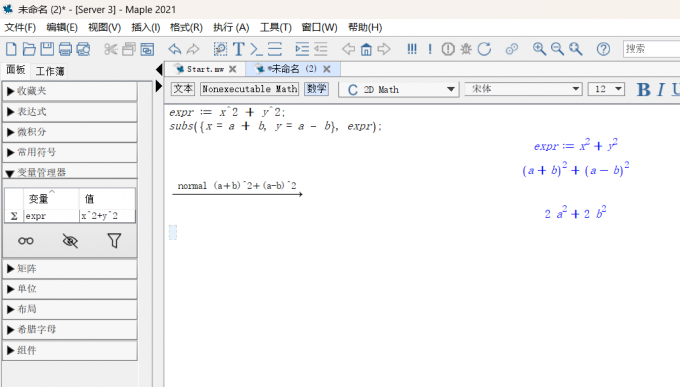
Task: Undo the last action
Action: click(x=175, y=49)
